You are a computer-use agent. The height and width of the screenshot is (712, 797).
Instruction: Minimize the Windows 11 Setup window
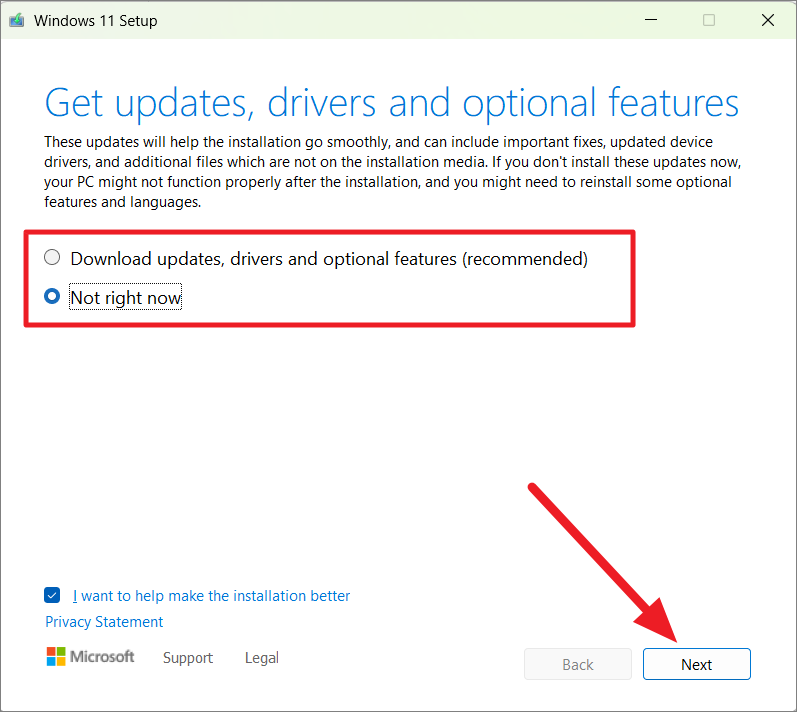[651, 20]
